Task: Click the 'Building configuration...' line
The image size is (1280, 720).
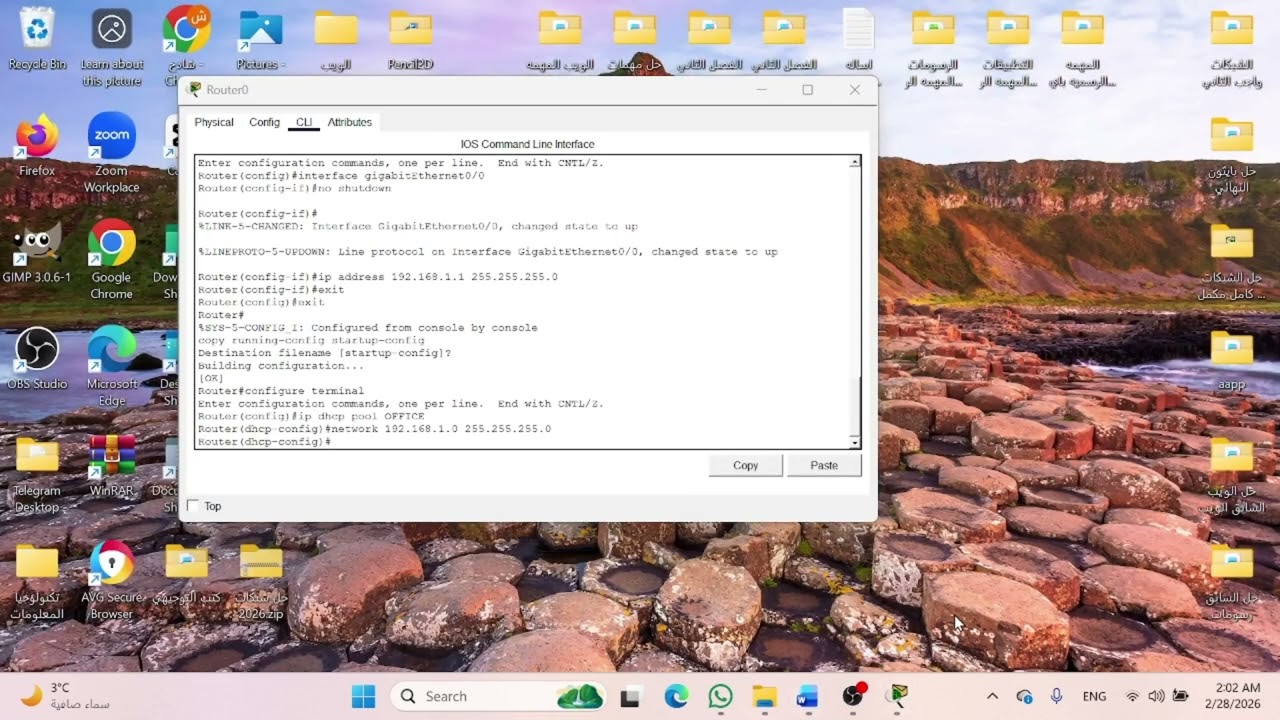Action: coord(280,366)
